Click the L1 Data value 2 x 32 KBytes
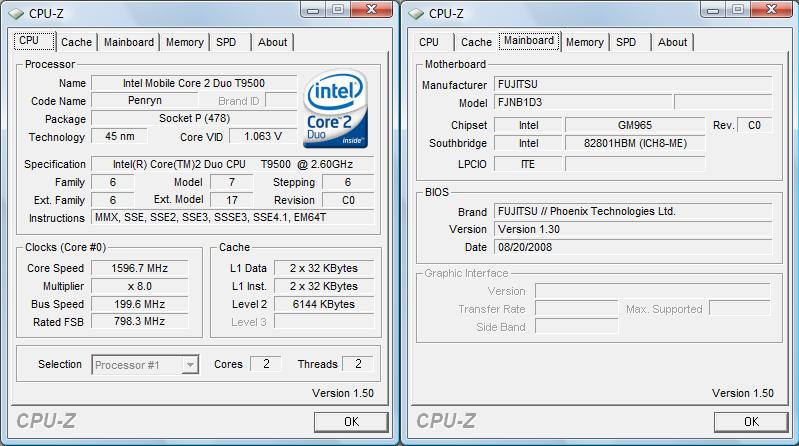 [324, 268]
